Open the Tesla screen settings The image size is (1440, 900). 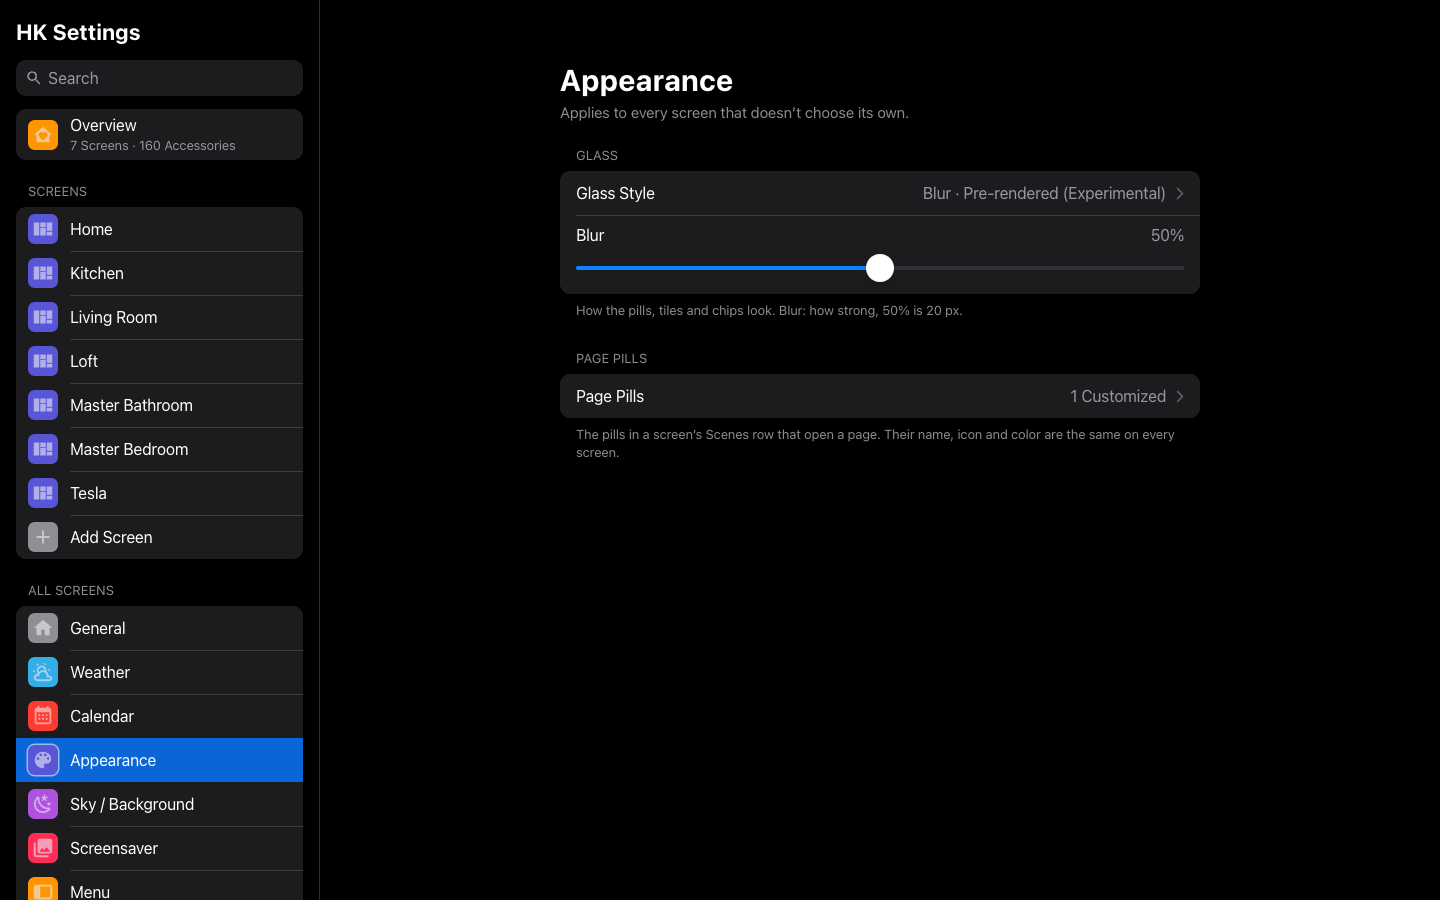(x=159, y=493)
